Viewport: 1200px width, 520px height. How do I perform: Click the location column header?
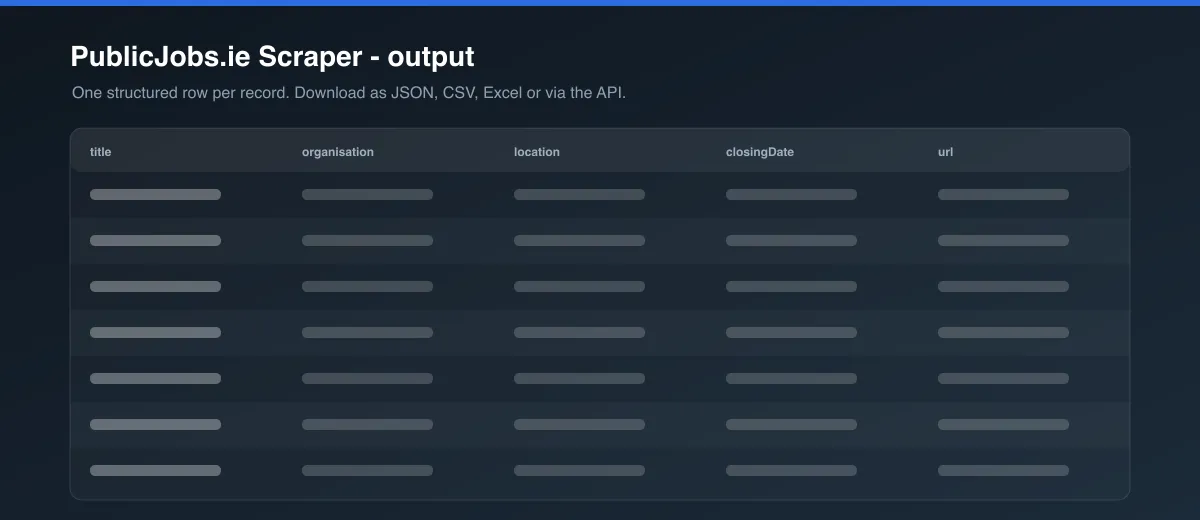pos(537,152)
